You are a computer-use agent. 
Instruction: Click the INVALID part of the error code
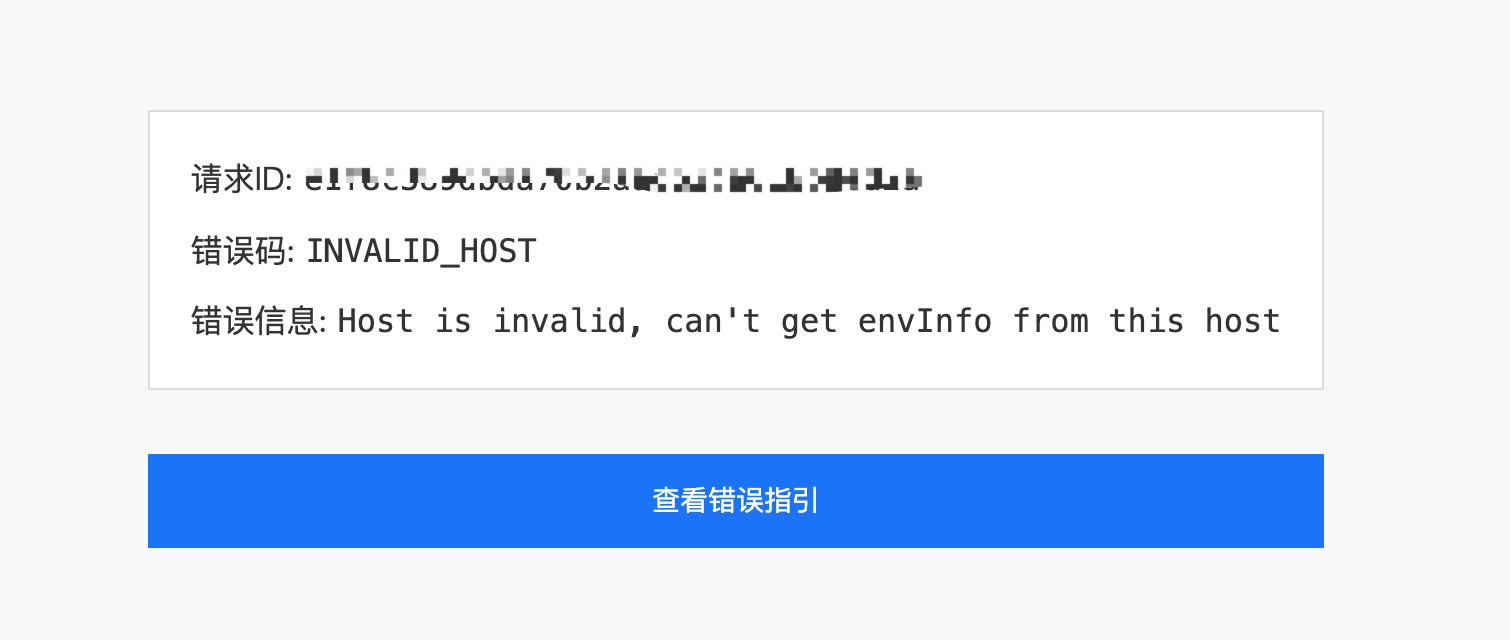coord(374,251)
